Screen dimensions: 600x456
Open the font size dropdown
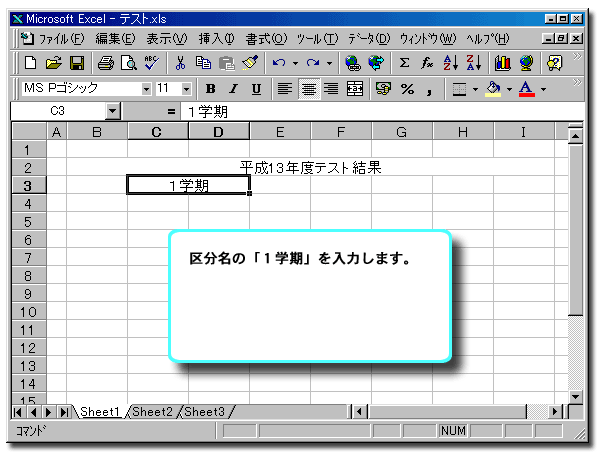click(186, 89)
